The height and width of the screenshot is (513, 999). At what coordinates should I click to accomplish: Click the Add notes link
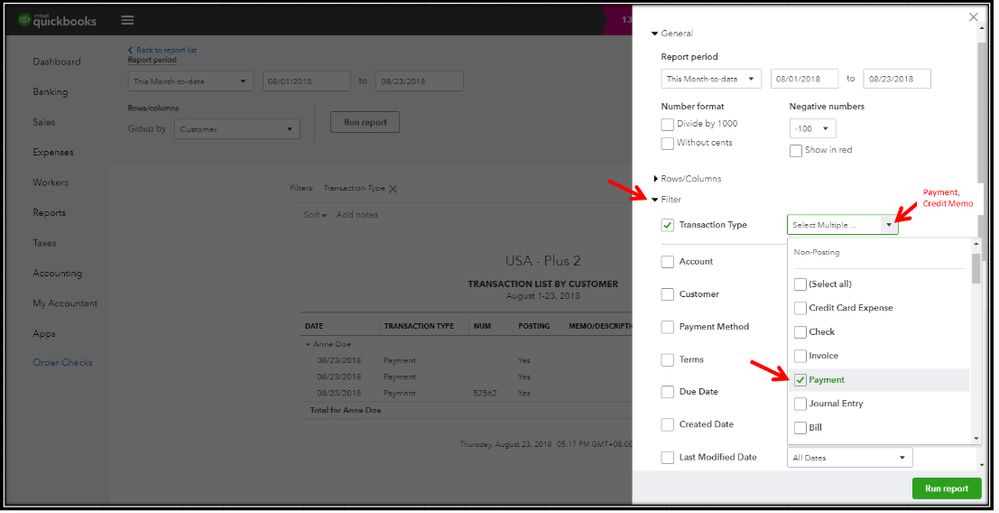coord(357,215)
